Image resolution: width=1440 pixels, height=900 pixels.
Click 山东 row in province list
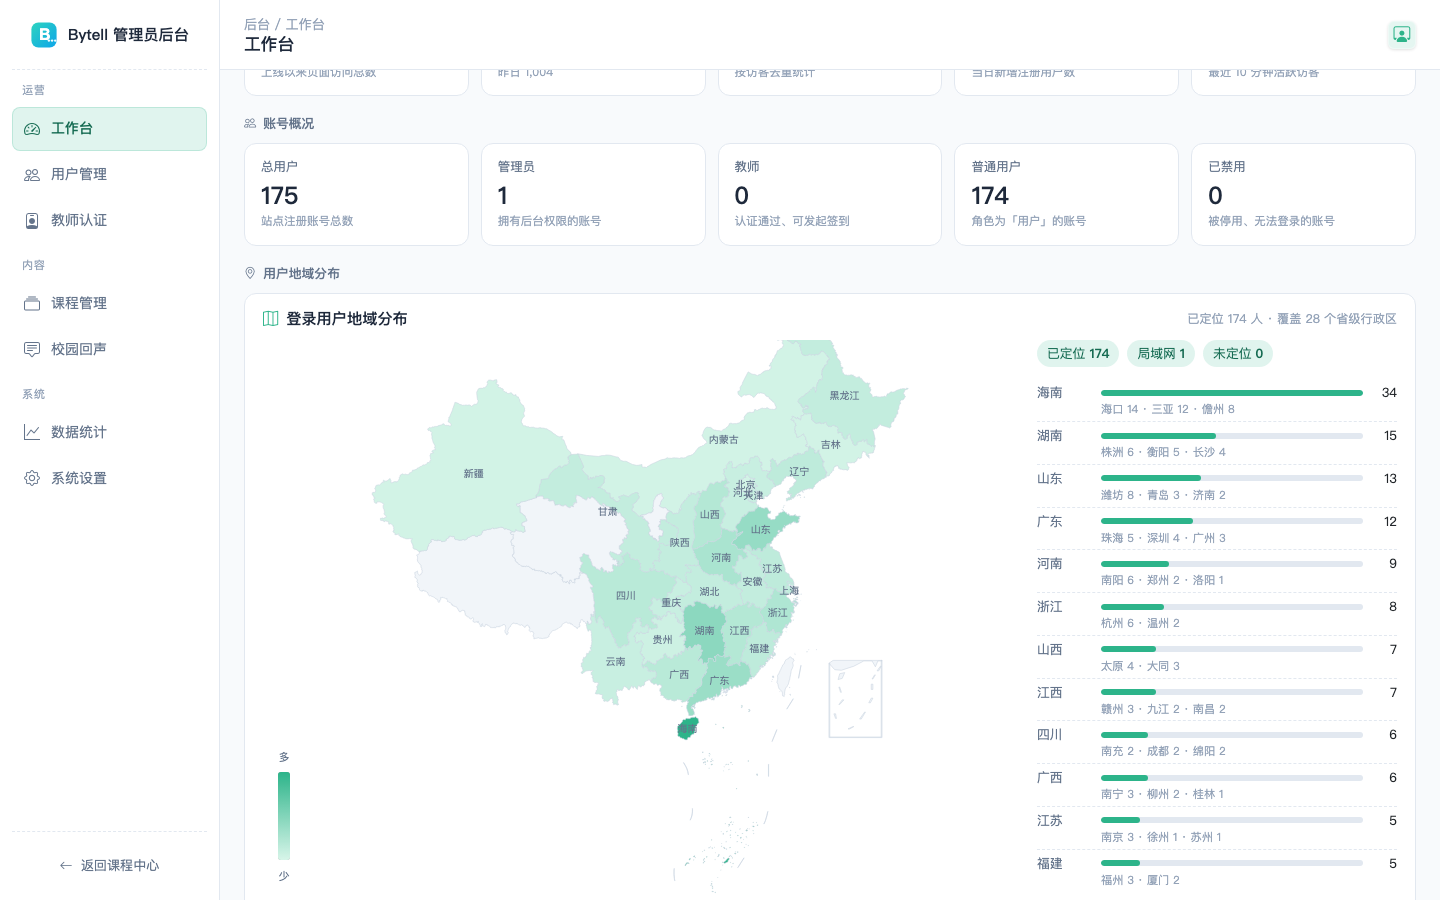[x=1217, y=486]
